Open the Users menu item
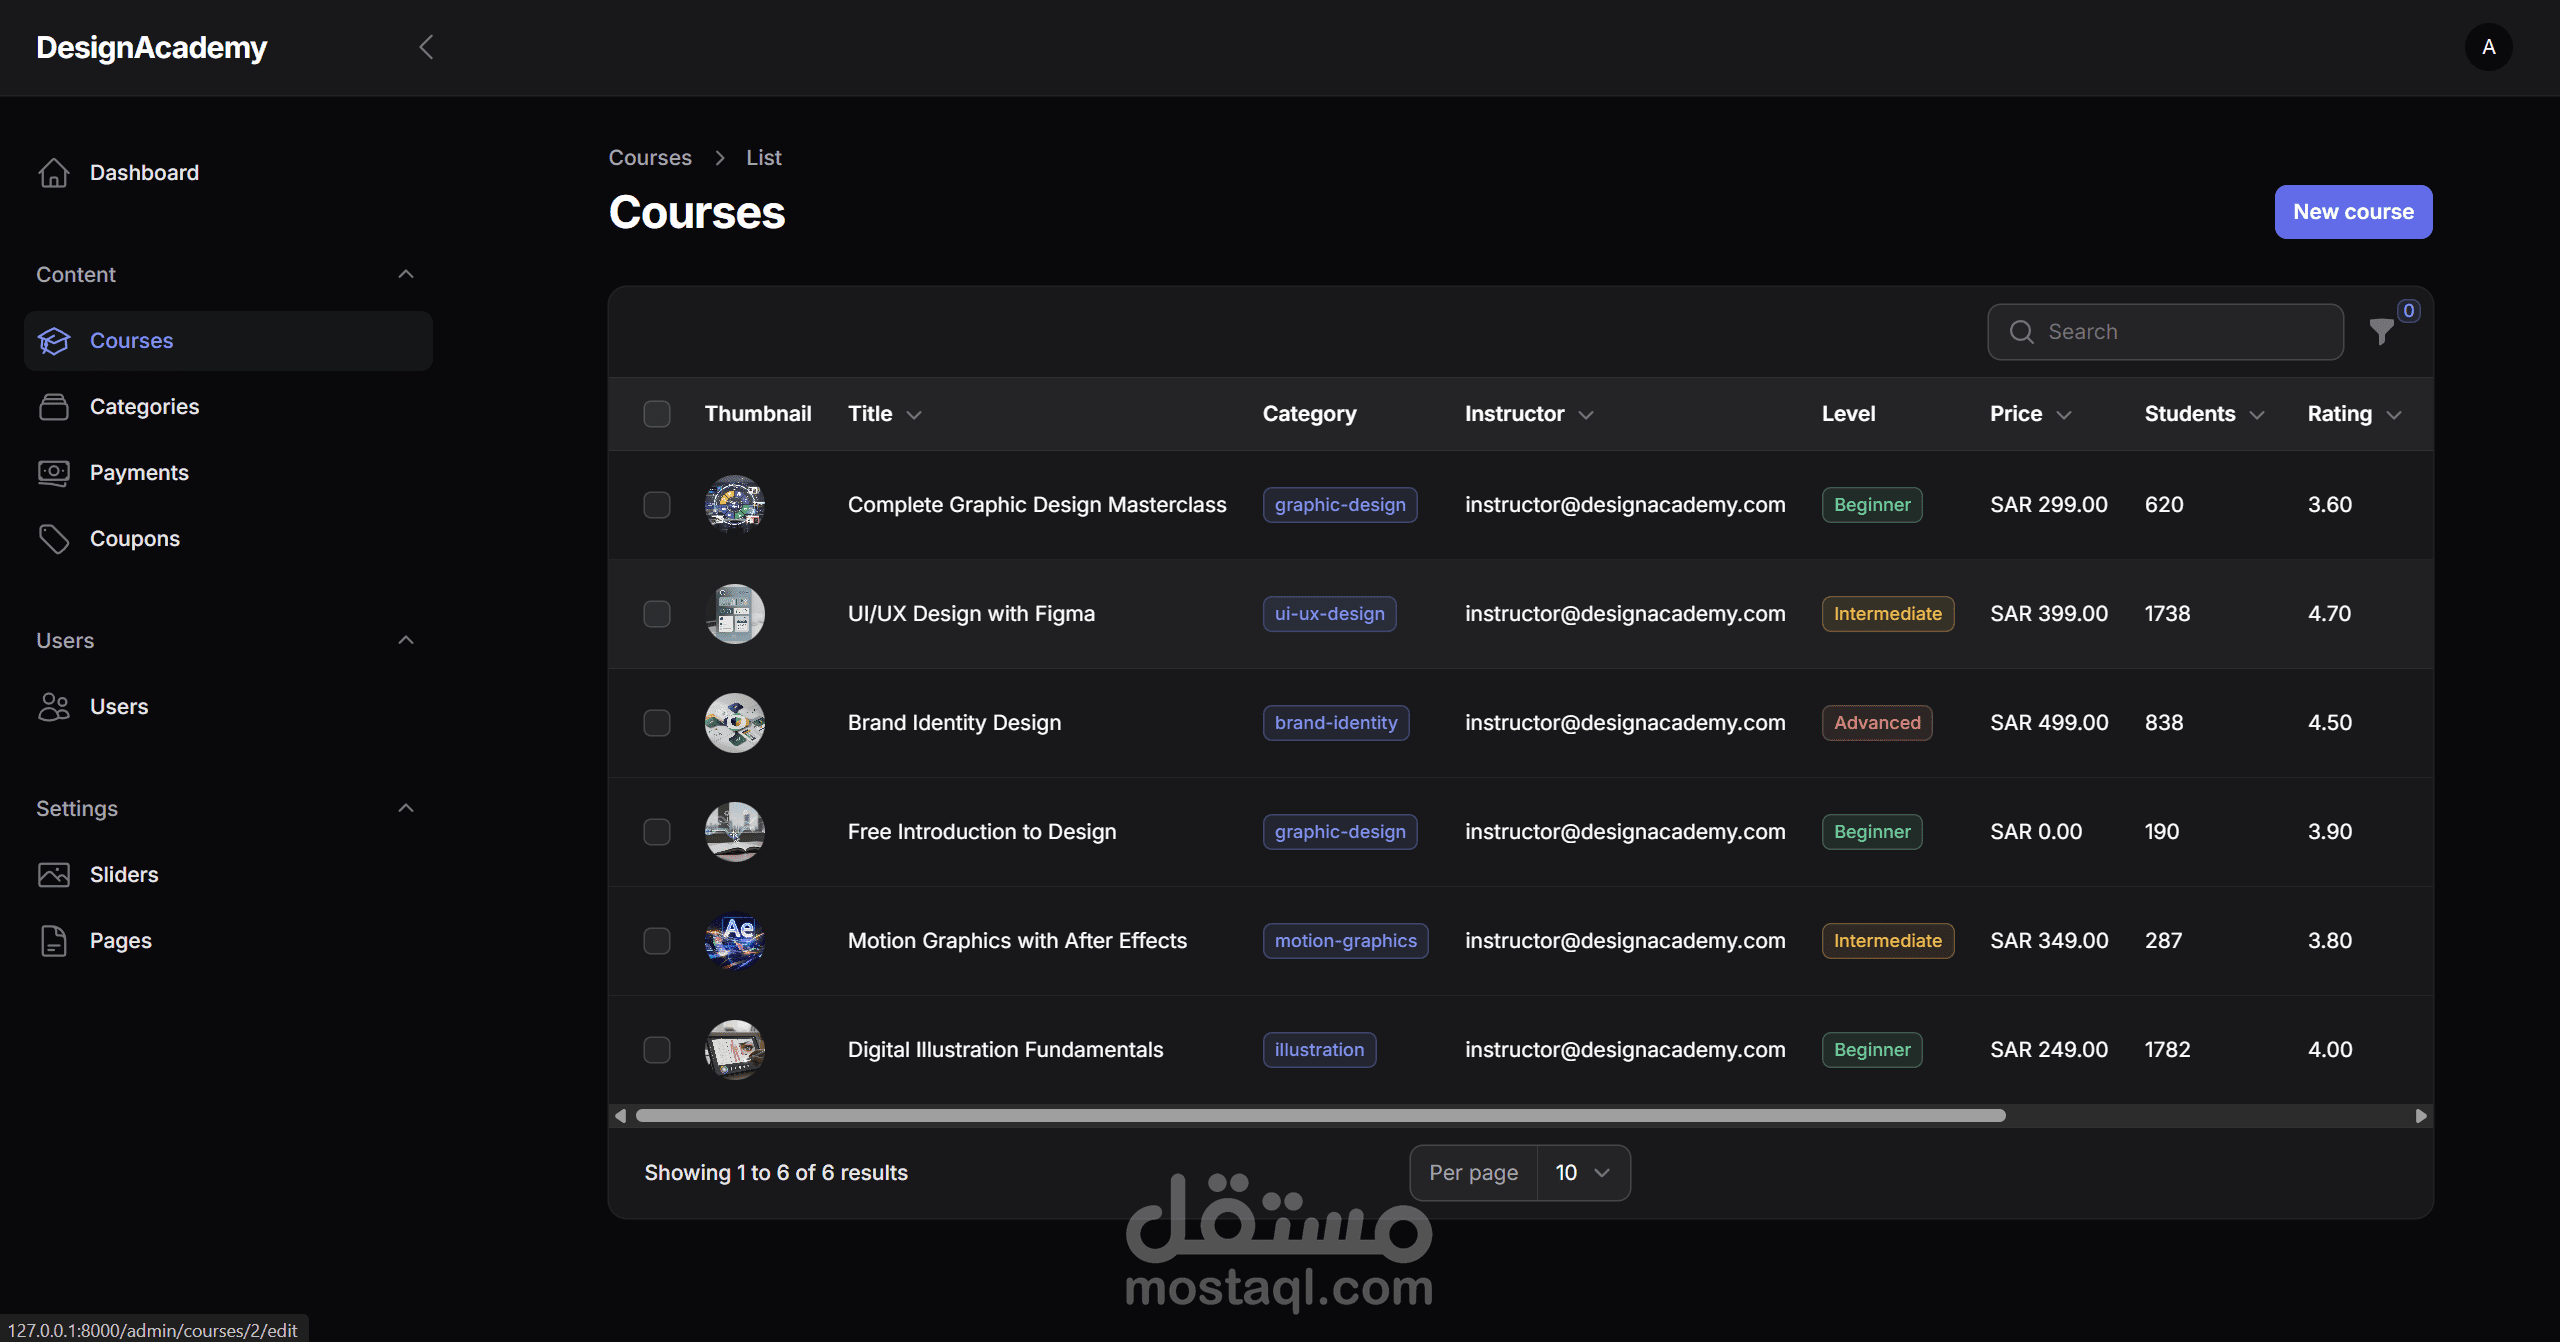This screenshot has height=1342, width=2560. (x=119, y=707)
